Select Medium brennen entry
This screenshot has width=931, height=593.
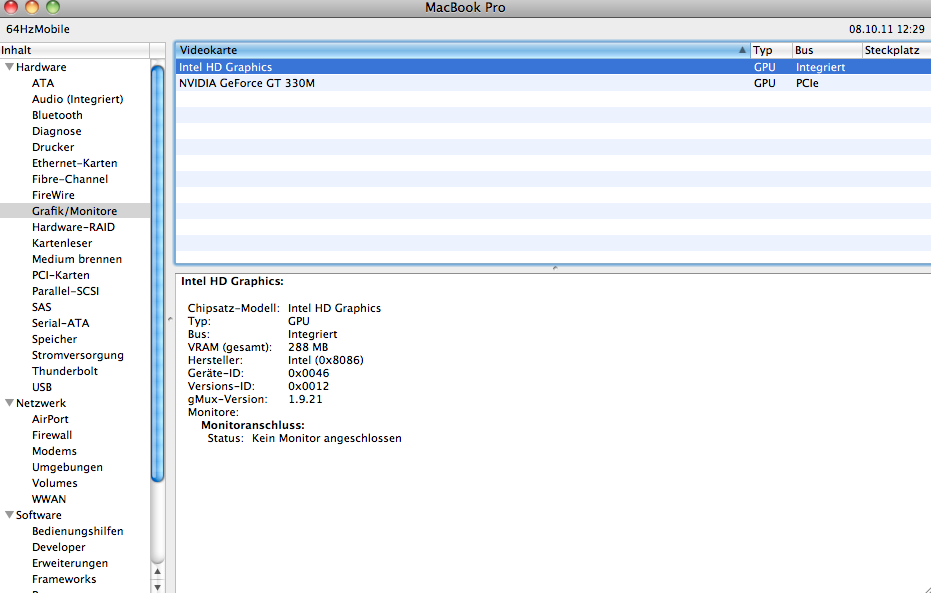click(x=77, y=259)
